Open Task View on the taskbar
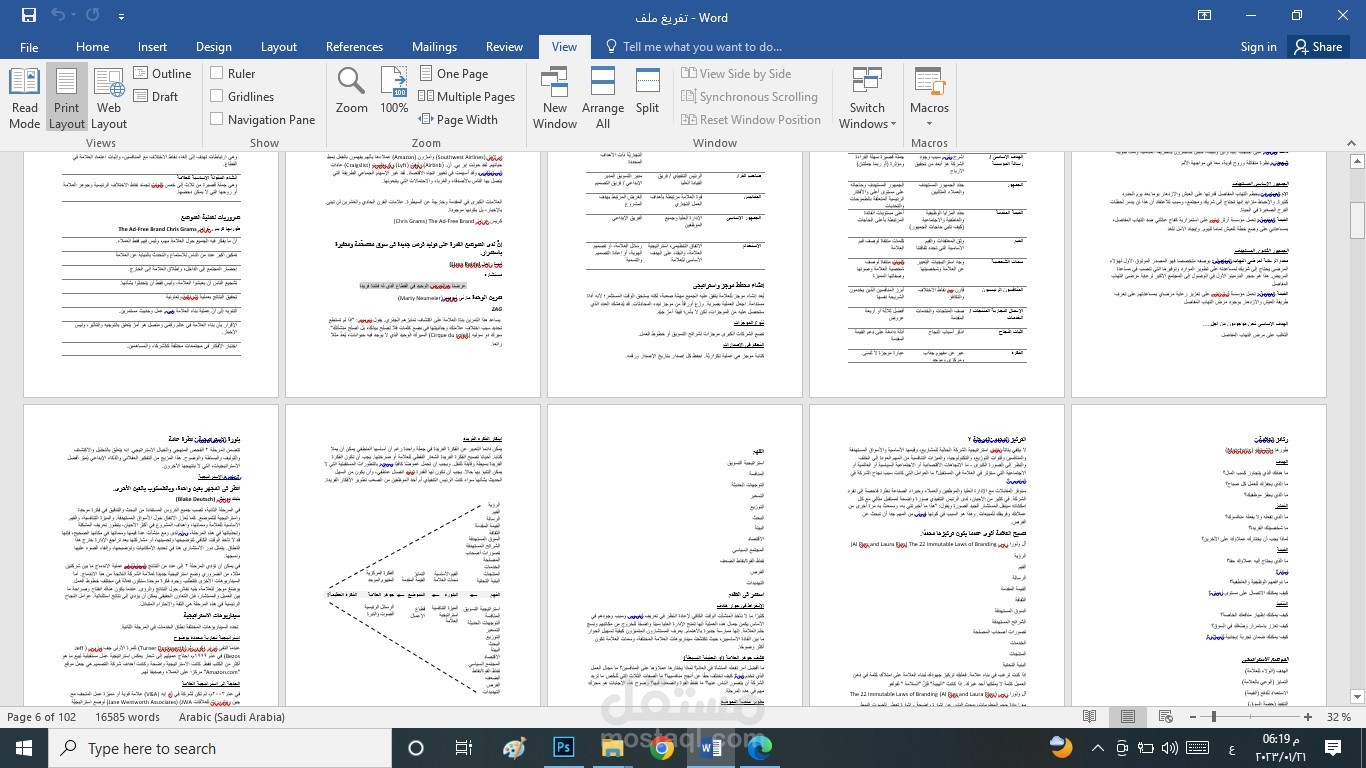1366x768 pixels. click(464, 748)
